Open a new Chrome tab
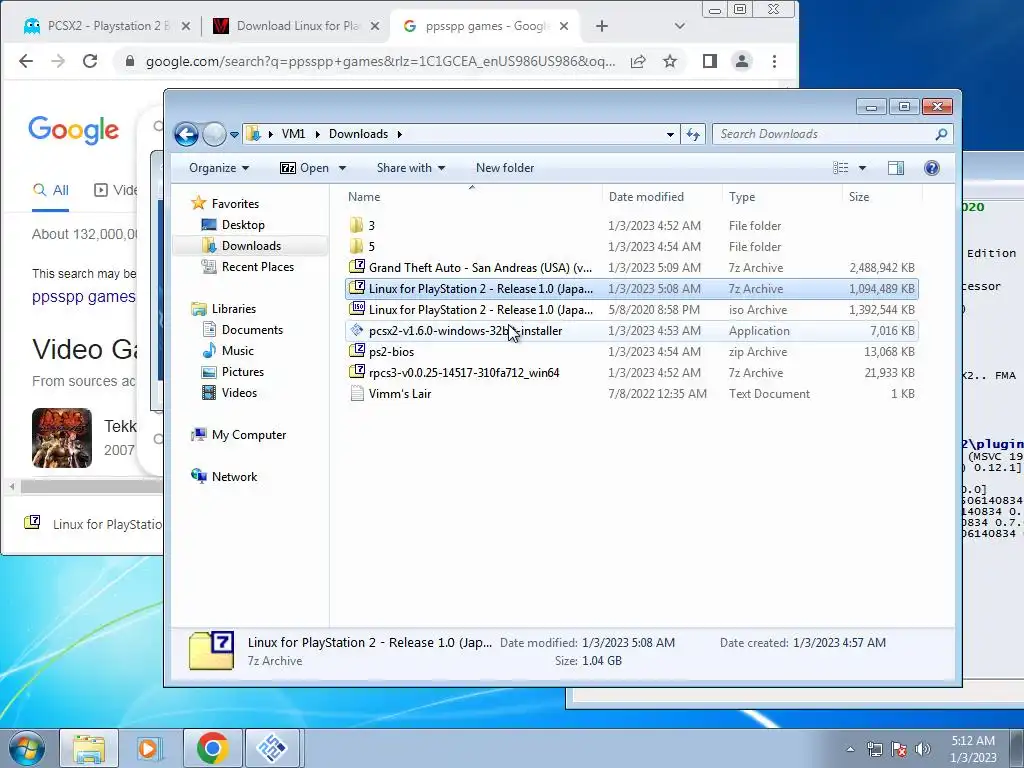 point(601,26)
